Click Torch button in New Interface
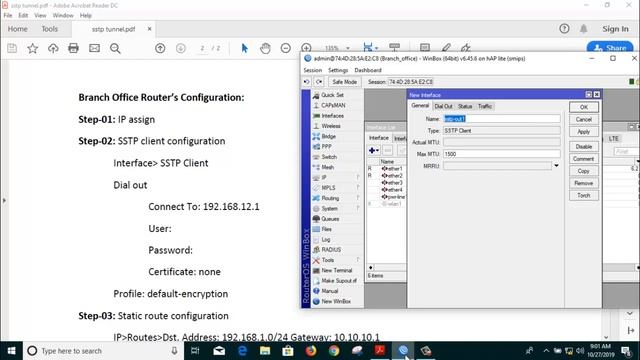The height and width of the screenshot is (360, 640). coord(584,195)
